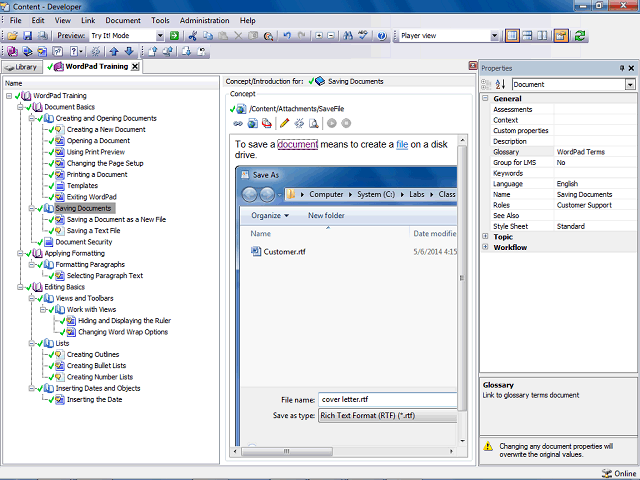This screenshot has width=640, height=480.
Task: Click the check-in document up-arrow icon
Action: coord(153,51)
